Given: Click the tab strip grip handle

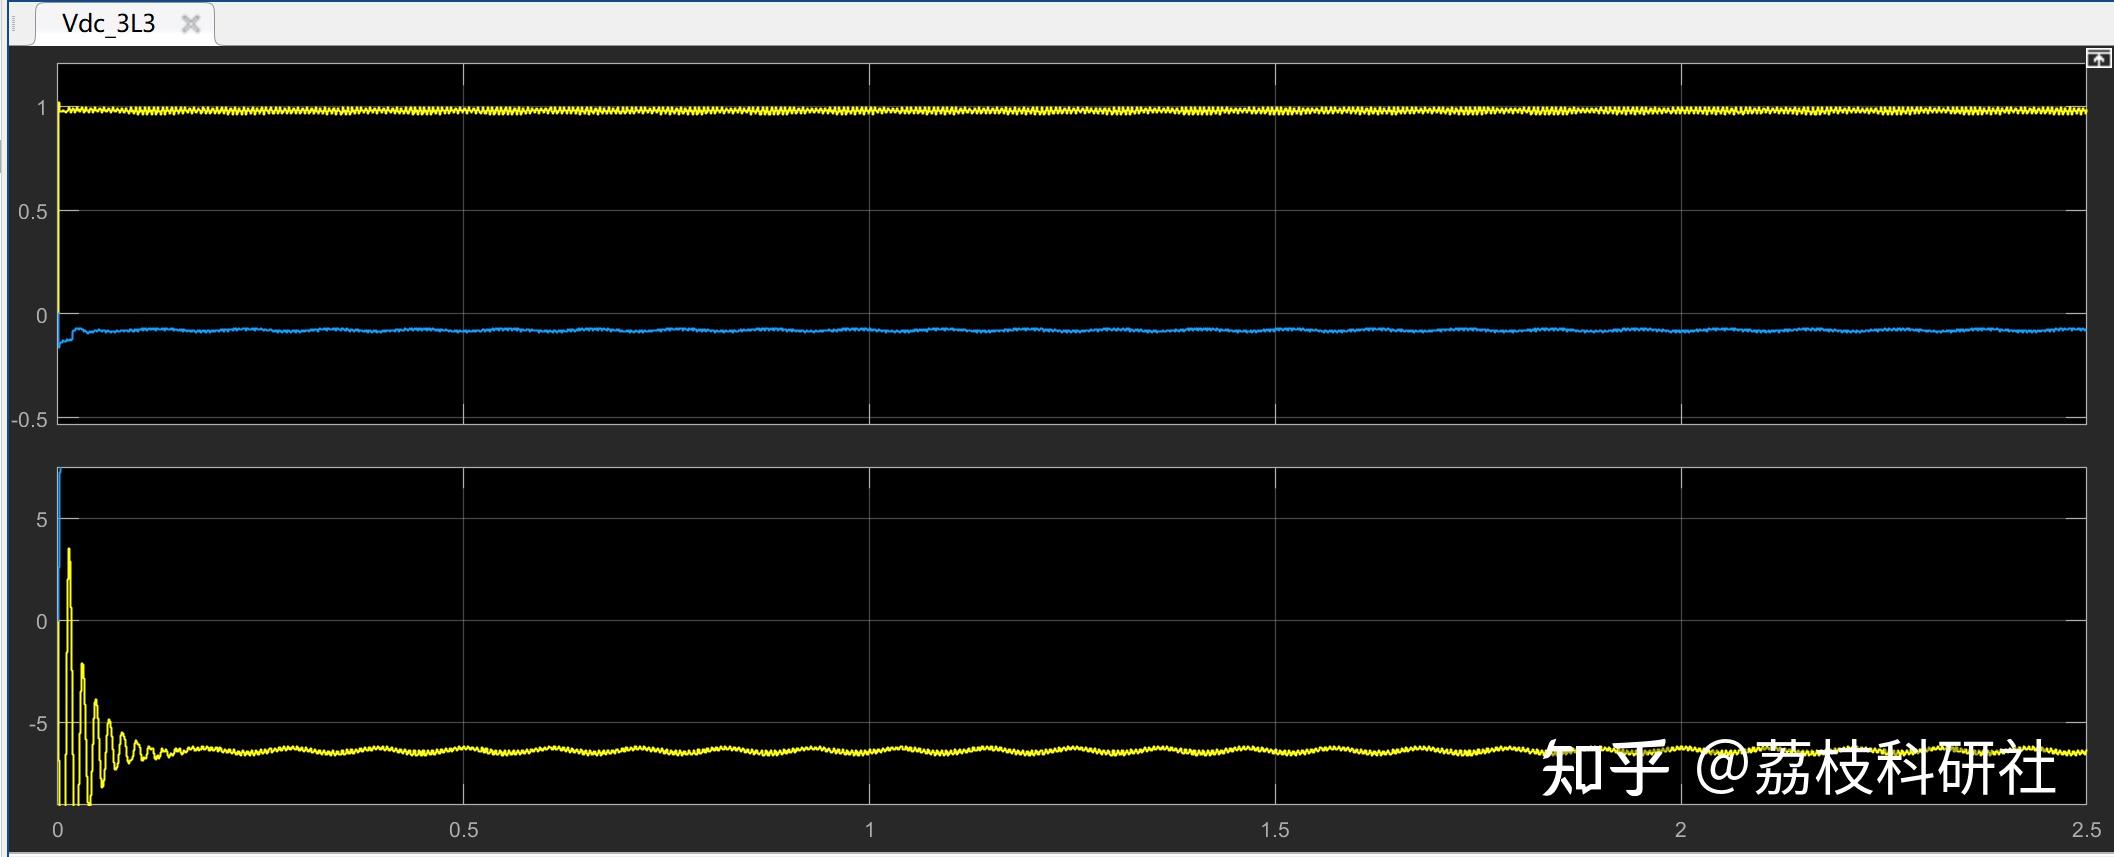Looking at the screenshot, I should [15, 24].
